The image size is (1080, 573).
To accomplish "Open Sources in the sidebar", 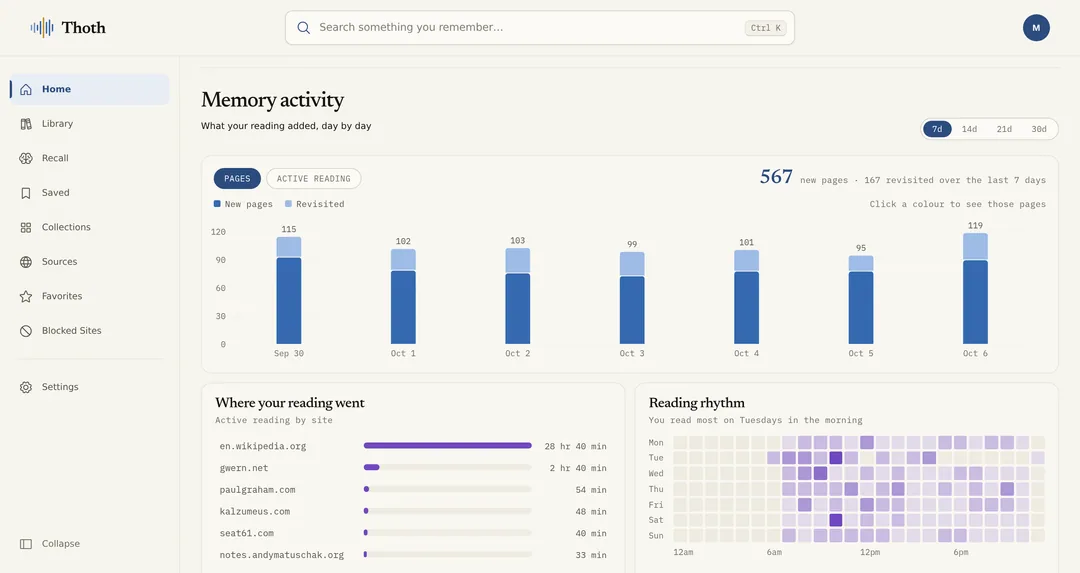I will pyautogui.click(x=90, y=262).
